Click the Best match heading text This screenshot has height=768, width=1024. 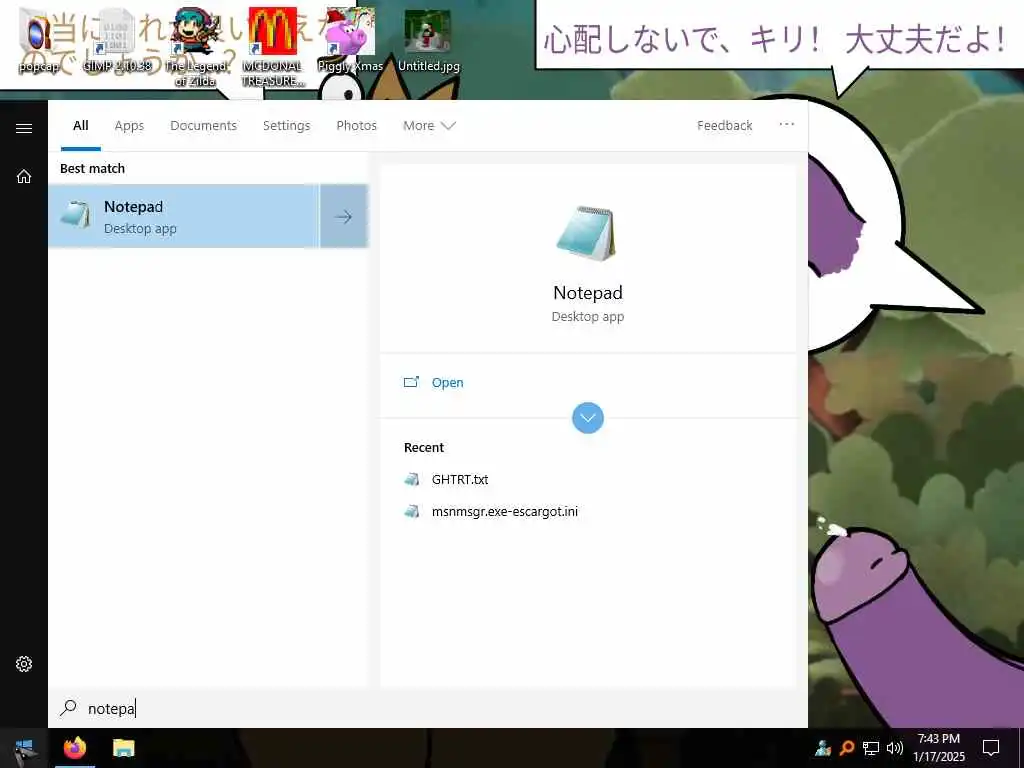point(92,168)
